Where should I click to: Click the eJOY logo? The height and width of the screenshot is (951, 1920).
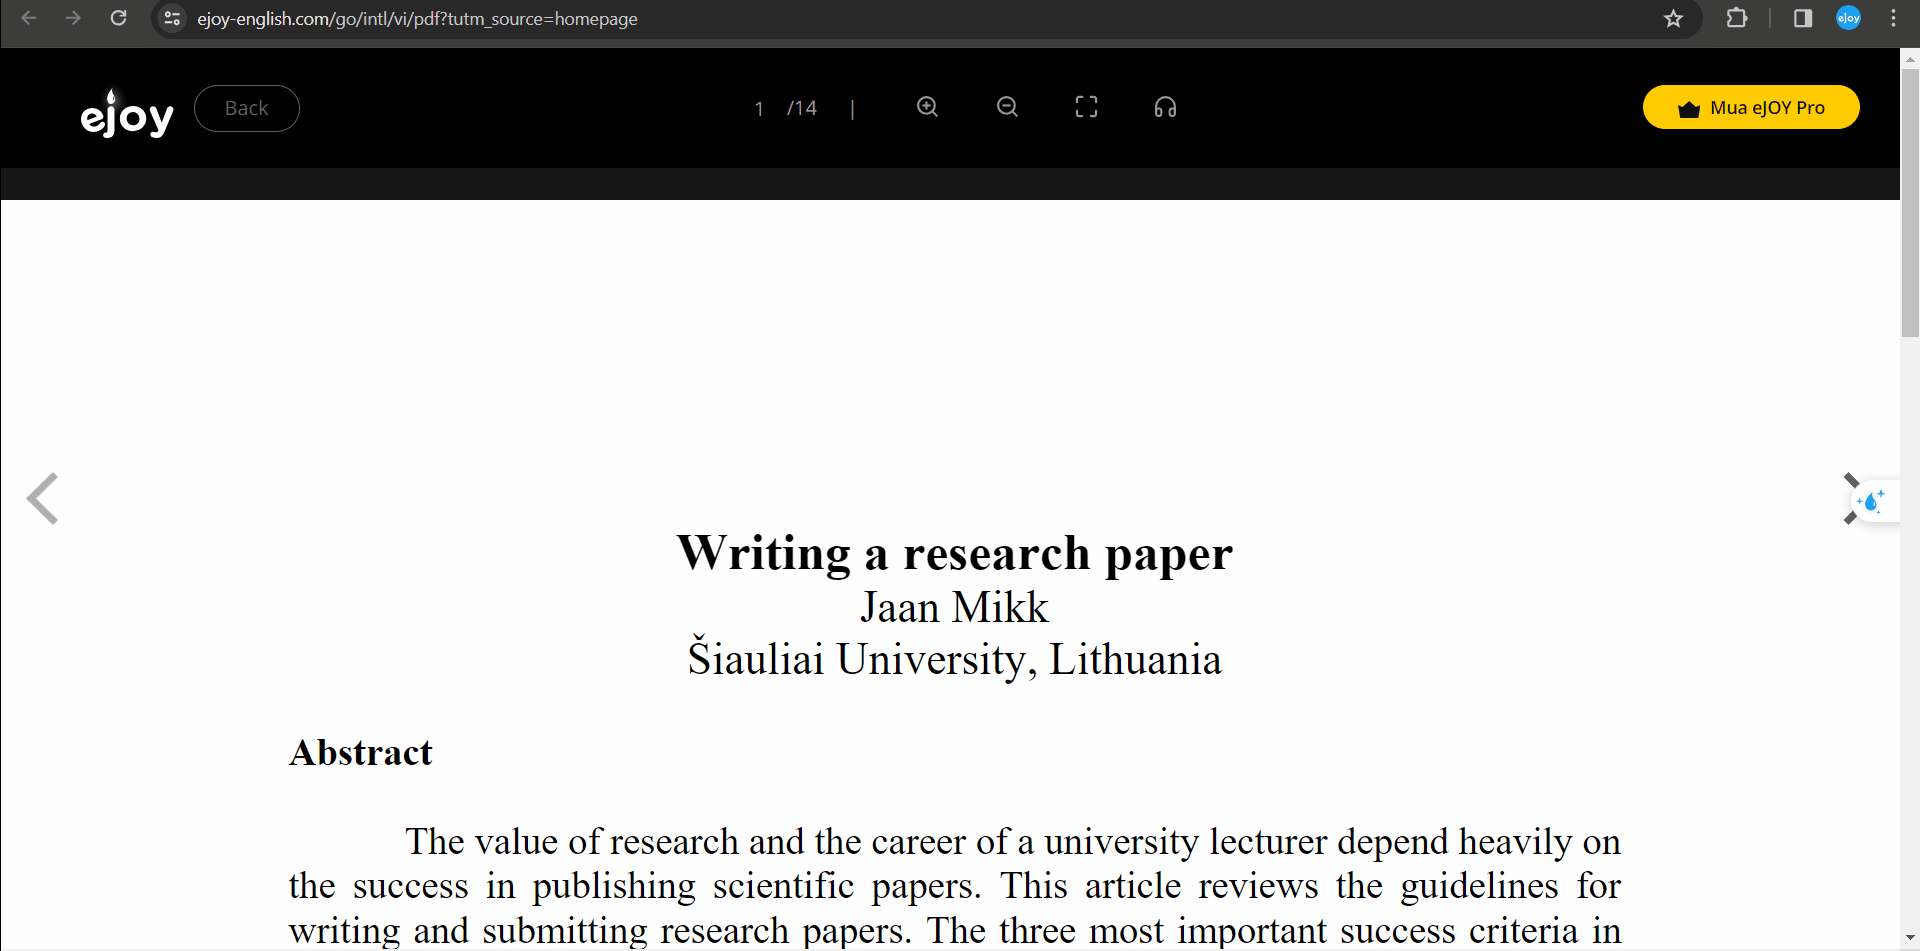pyautogui.click(x=127, y=112)
